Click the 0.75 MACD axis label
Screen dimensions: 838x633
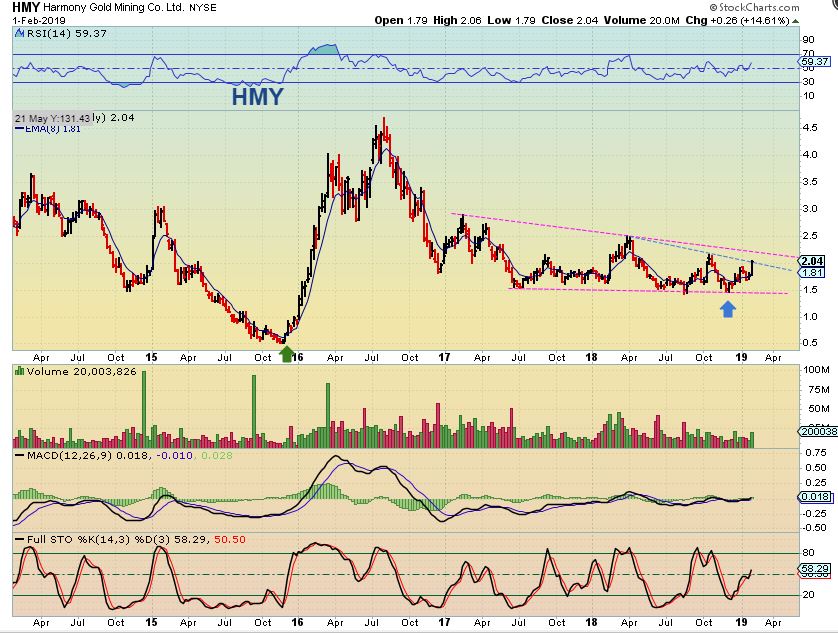(816, 452)
